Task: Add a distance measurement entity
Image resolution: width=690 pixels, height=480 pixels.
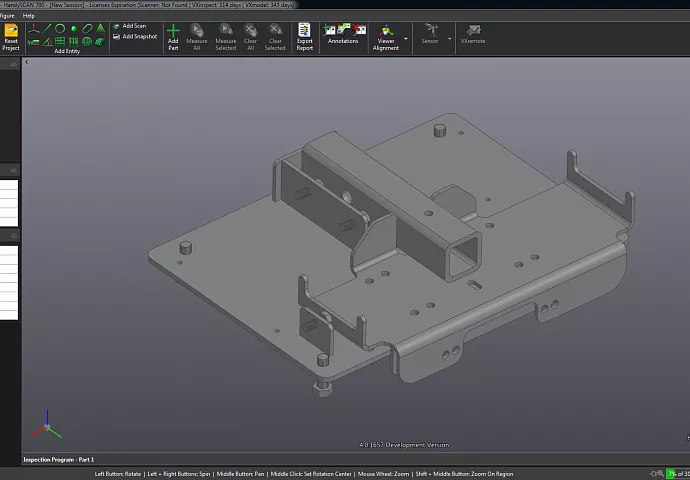Action: tap(33, 42)
